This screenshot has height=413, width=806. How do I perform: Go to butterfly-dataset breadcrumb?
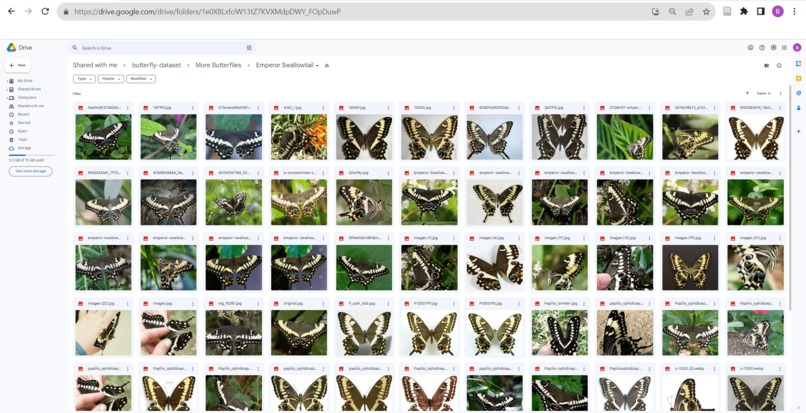tap(156, 65)
